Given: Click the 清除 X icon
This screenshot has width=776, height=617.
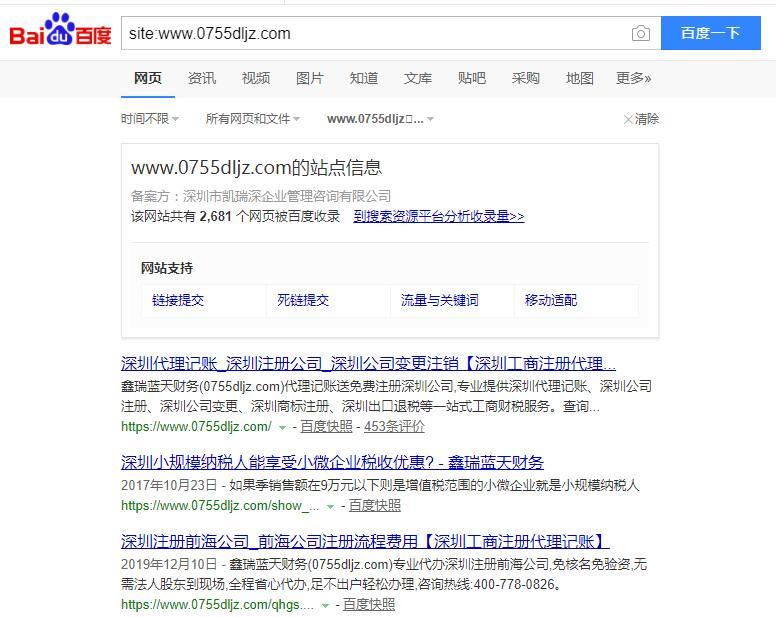Looking at the screenshot, I should click(x=628, y=119).
